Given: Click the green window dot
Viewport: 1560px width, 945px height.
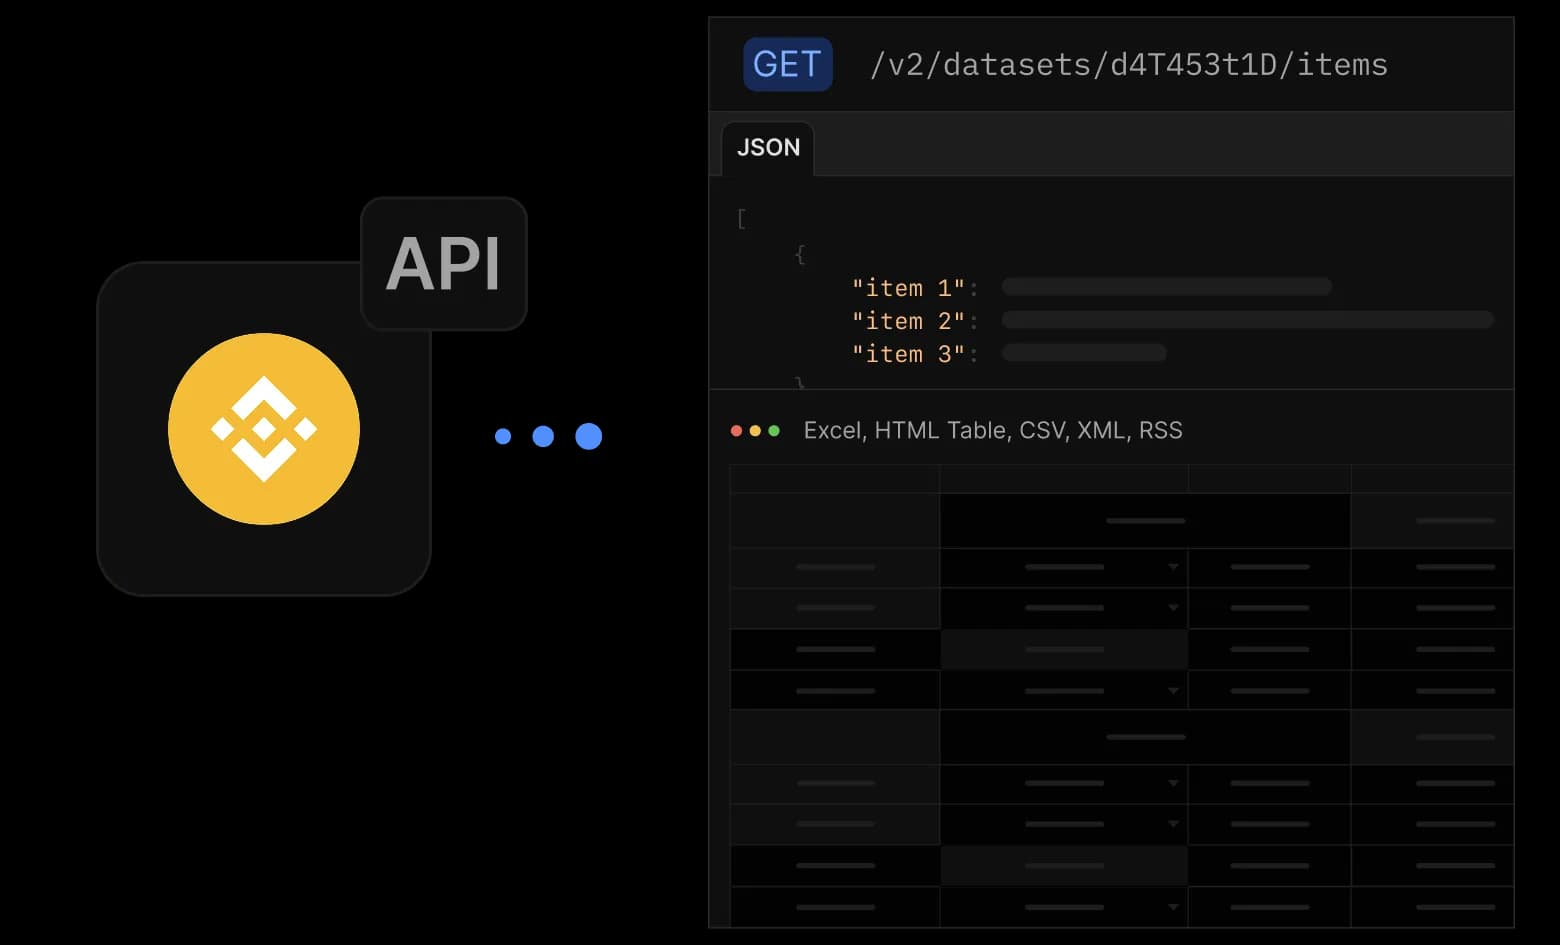Looking at the screenshot, I should coord(774,431).
